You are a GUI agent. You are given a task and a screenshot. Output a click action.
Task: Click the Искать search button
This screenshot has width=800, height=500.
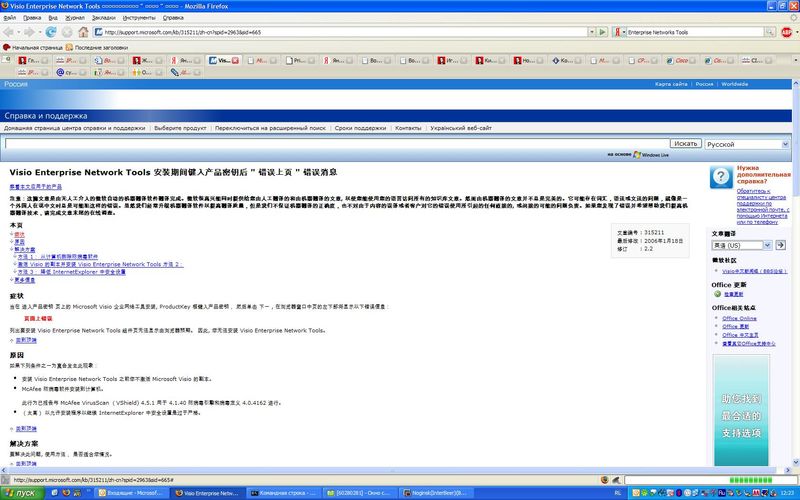(686, 144)
